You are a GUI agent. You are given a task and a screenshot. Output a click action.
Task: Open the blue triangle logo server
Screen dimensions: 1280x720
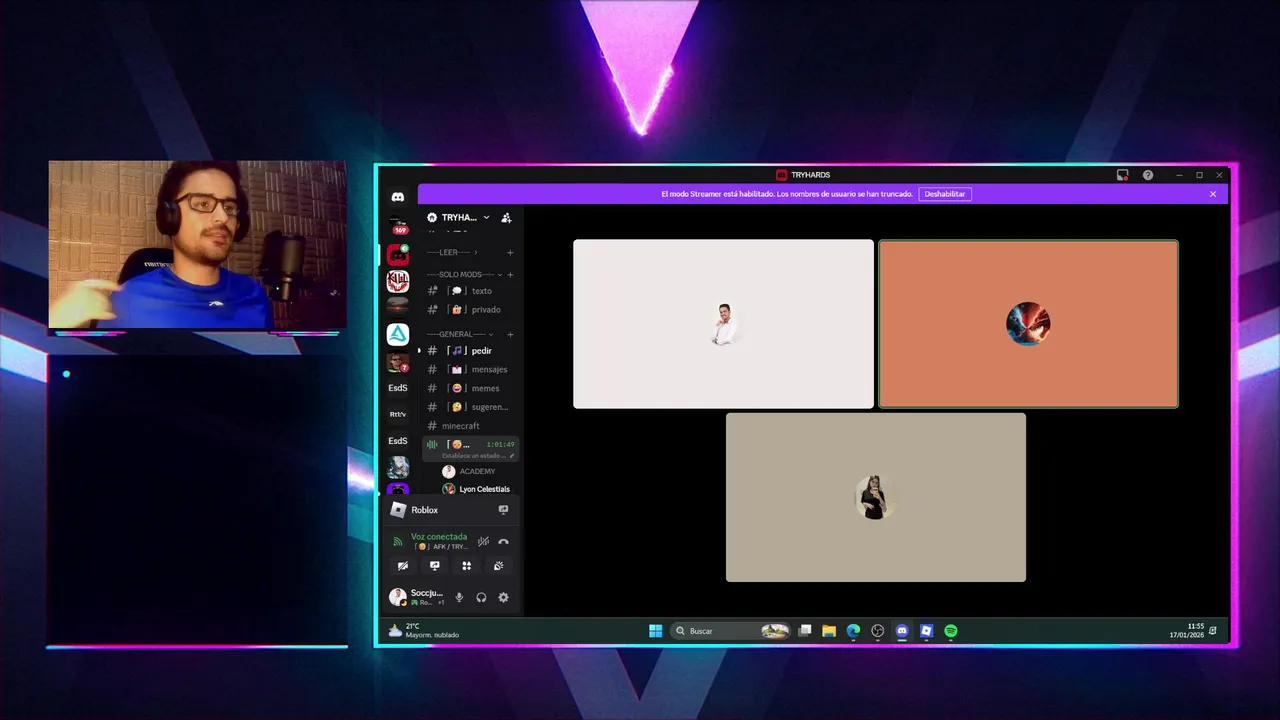pos(398,335)
